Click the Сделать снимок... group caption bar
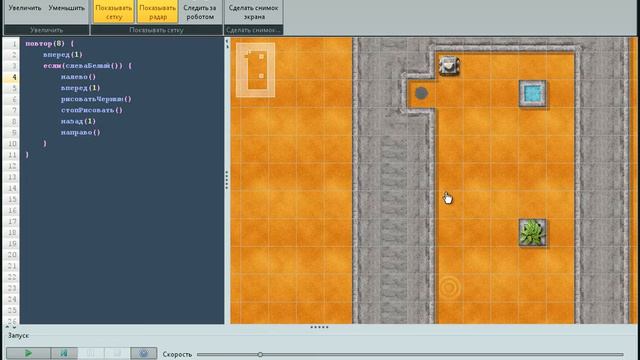Image resolution: width=640 pixels, height=360 pixels. pyautogui.click(x=253, y=30)
